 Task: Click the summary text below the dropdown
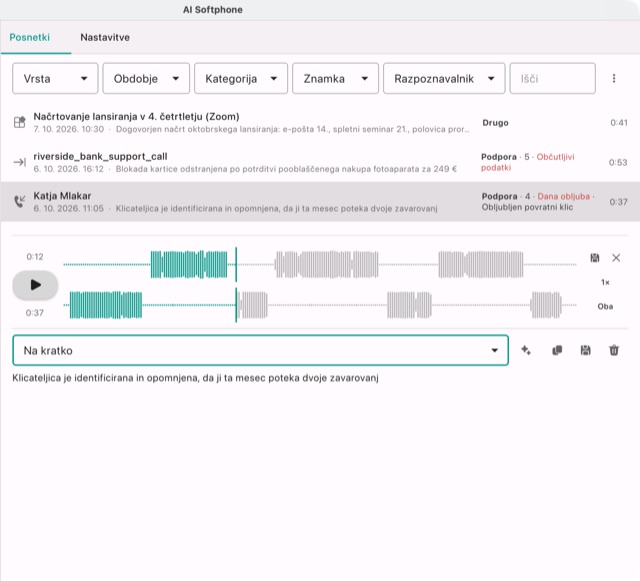pos(195,378)
